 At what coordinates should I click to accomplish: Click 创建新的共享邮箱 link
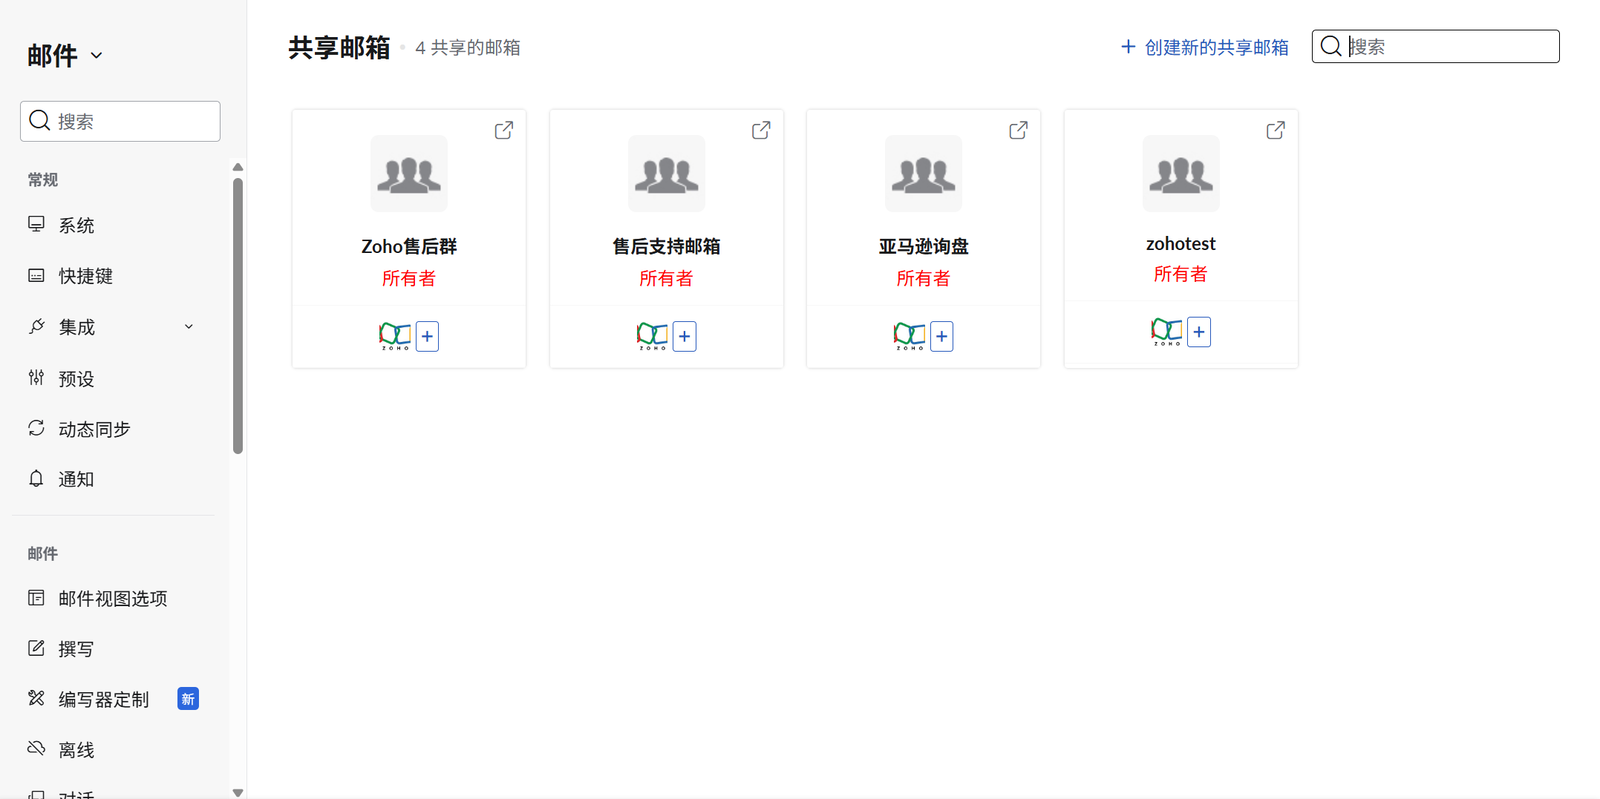[x=1204, y=47]
